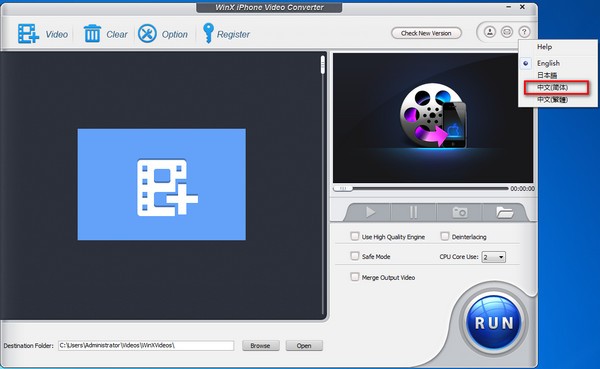This screenshot has height=369, width=600.
Task: Click the video preview window
Action: 433,118
